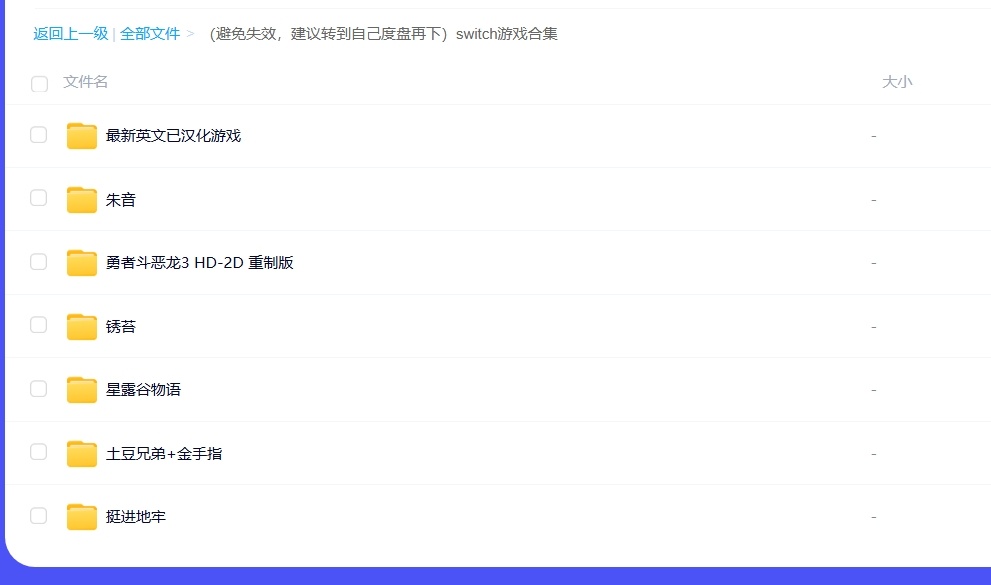Image resolution: width=991 pixels, height=585 pixels.
Task: Check the box for 最新英文已汉化游戏
Action: [39, 135]
